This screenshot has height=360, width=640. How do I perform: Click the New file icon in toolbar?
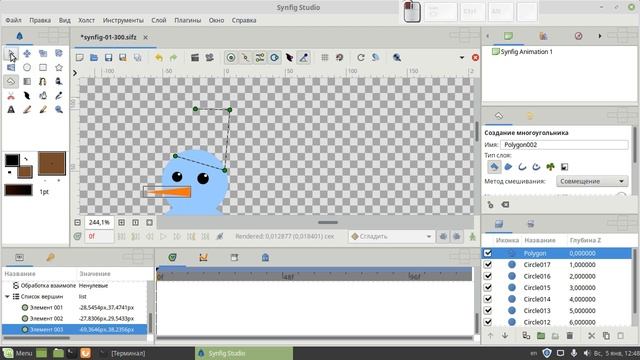point(80,58)
